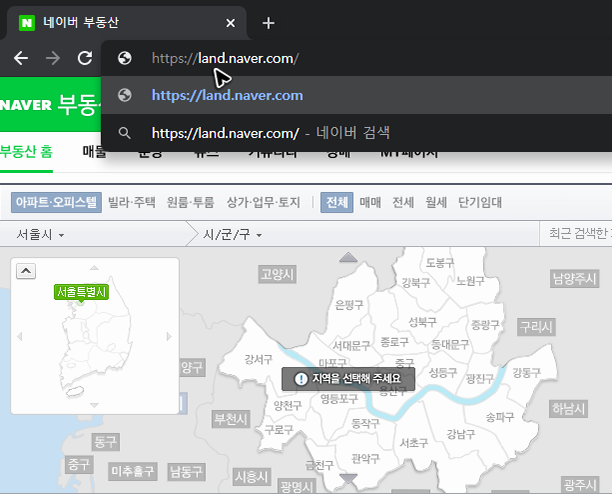The width and height of the screenshot is (612, 494).
Task: Choose 도봉구 district on the map
Action: pyautogui.click(x=440, y=263)
